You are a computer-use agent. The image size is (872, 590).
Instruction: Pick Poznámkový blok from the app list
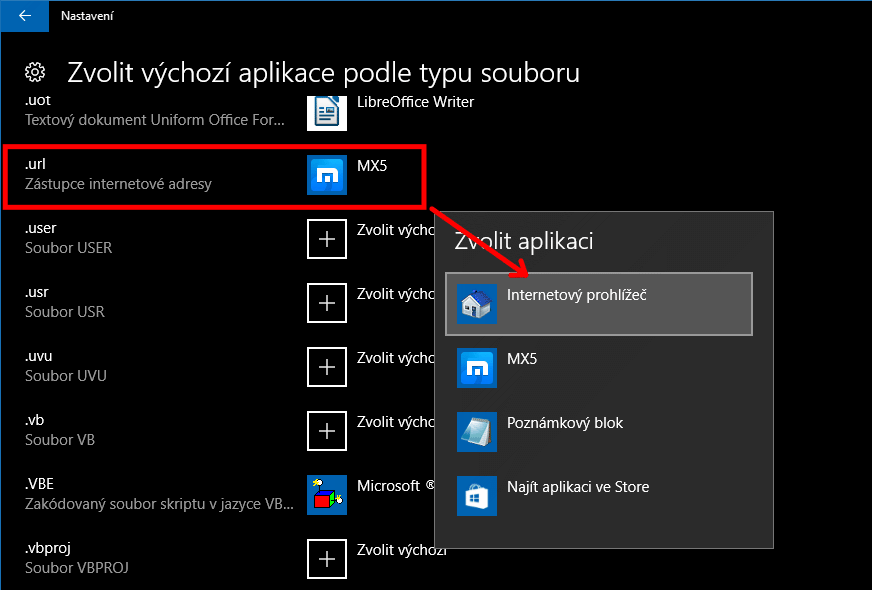coord(598,432)
